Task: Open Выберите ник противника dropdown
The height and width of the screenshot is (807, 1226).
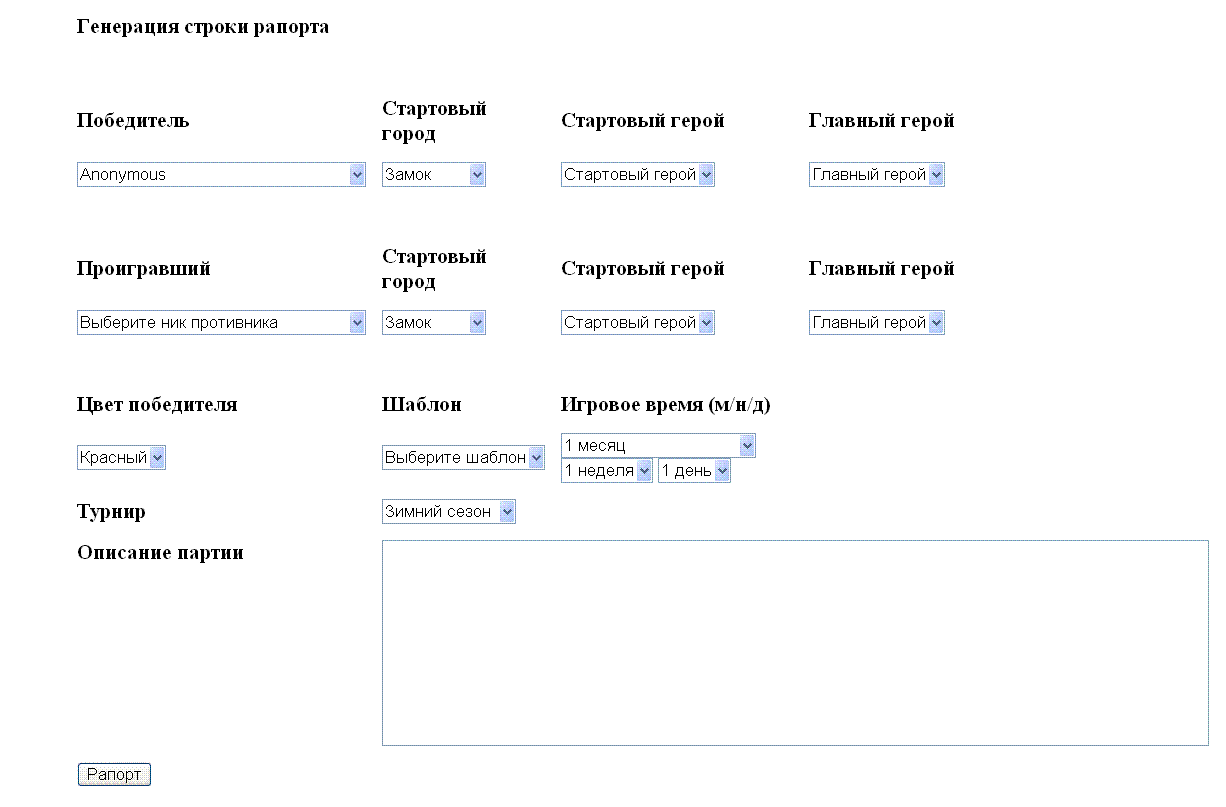Action: (221, 323)
